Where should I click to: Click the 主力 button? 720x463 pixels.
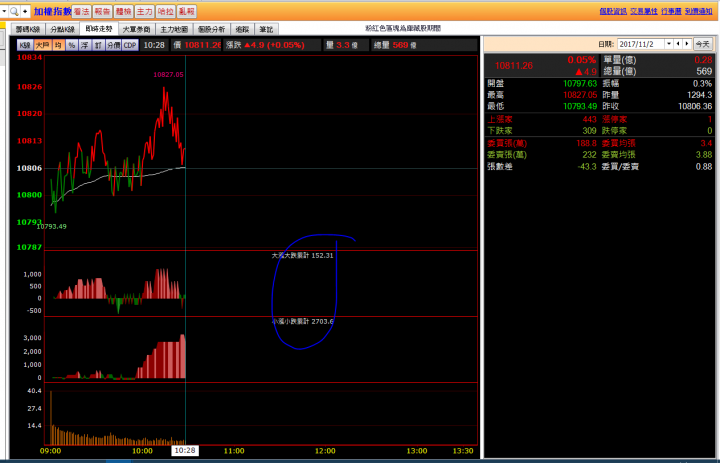[x=145, y=11]
